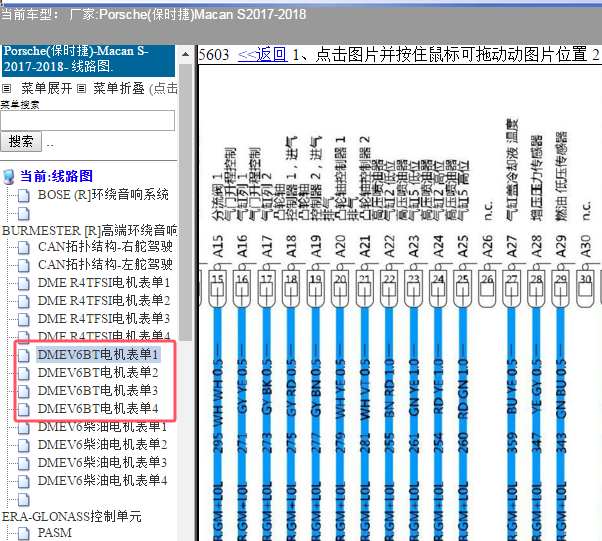
Task: Click the sidebar vertical scrollbar thumb
Action: (x=185, y=202)
